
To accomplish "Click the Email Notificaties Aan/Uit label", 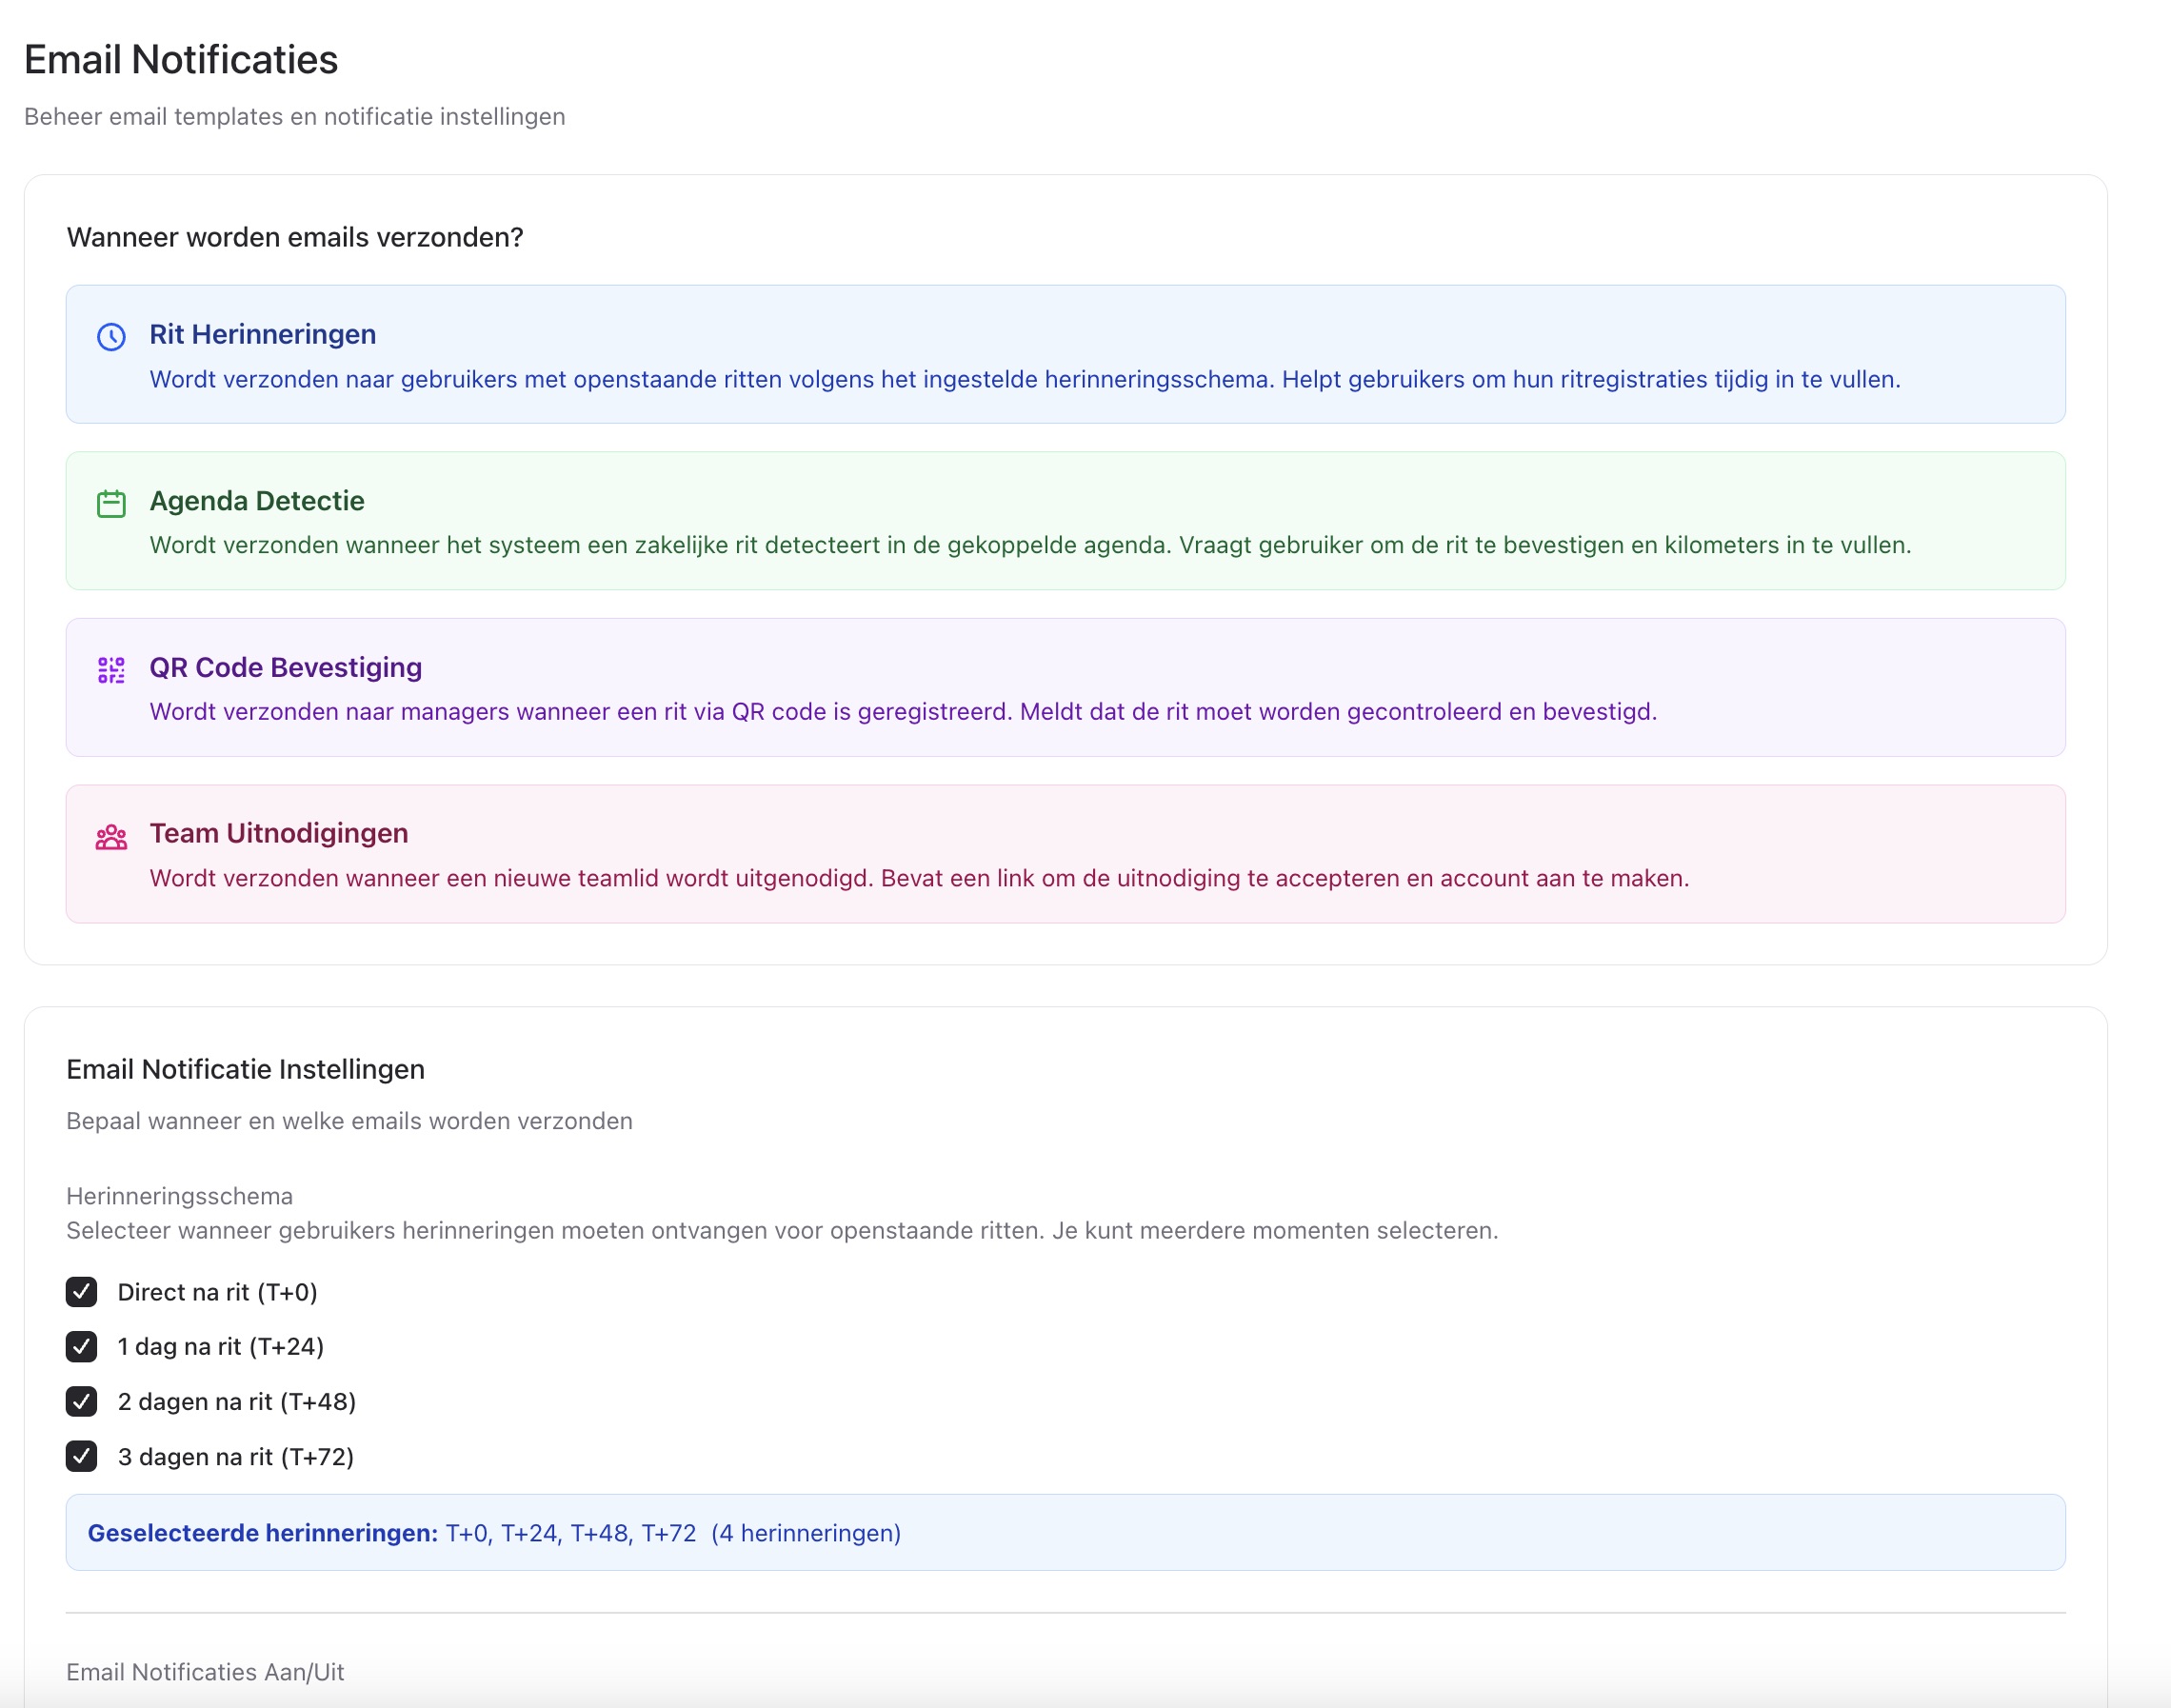I will (x=205, y=1672).
